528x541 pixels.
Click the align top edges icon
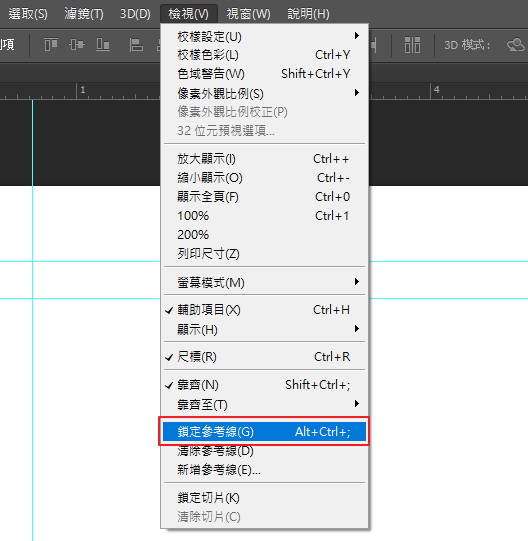pos(51,45)
